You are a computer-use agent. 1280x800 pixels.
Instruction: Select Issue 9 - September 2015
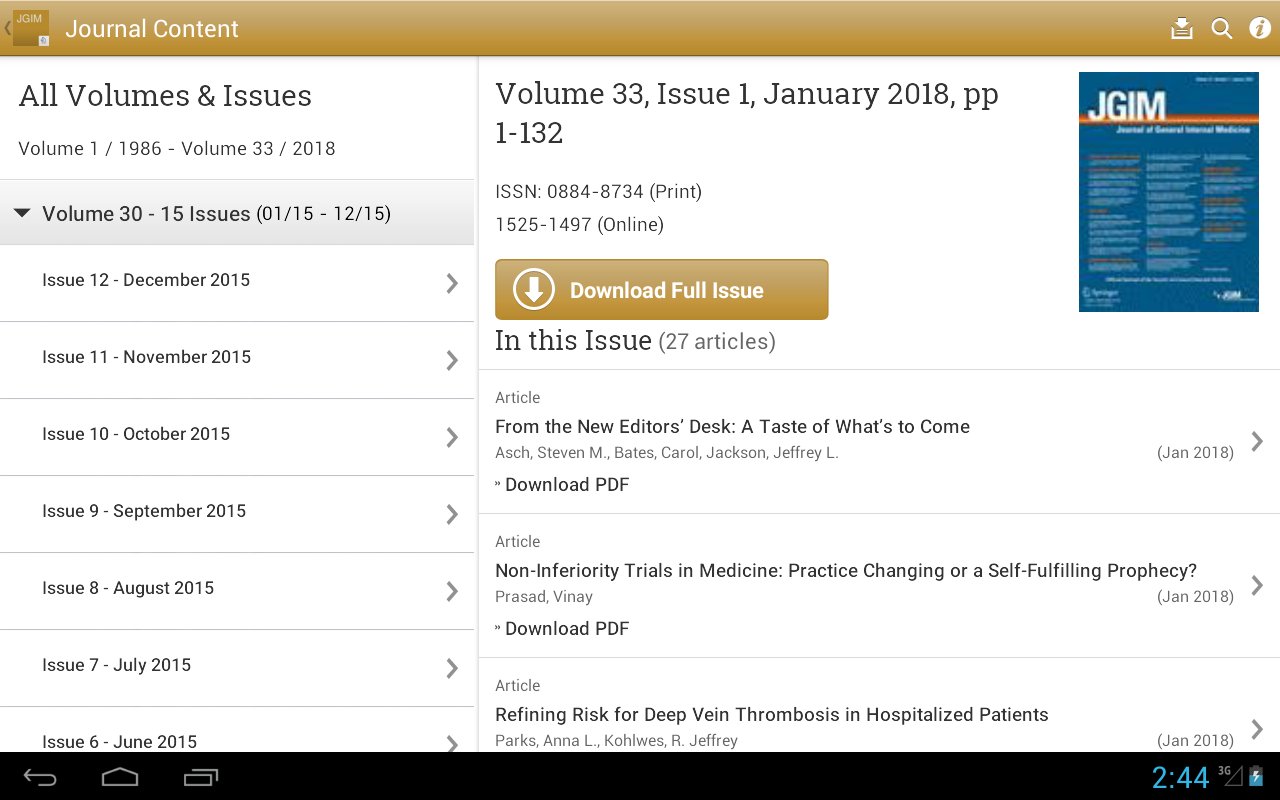(x=144, y=511)
